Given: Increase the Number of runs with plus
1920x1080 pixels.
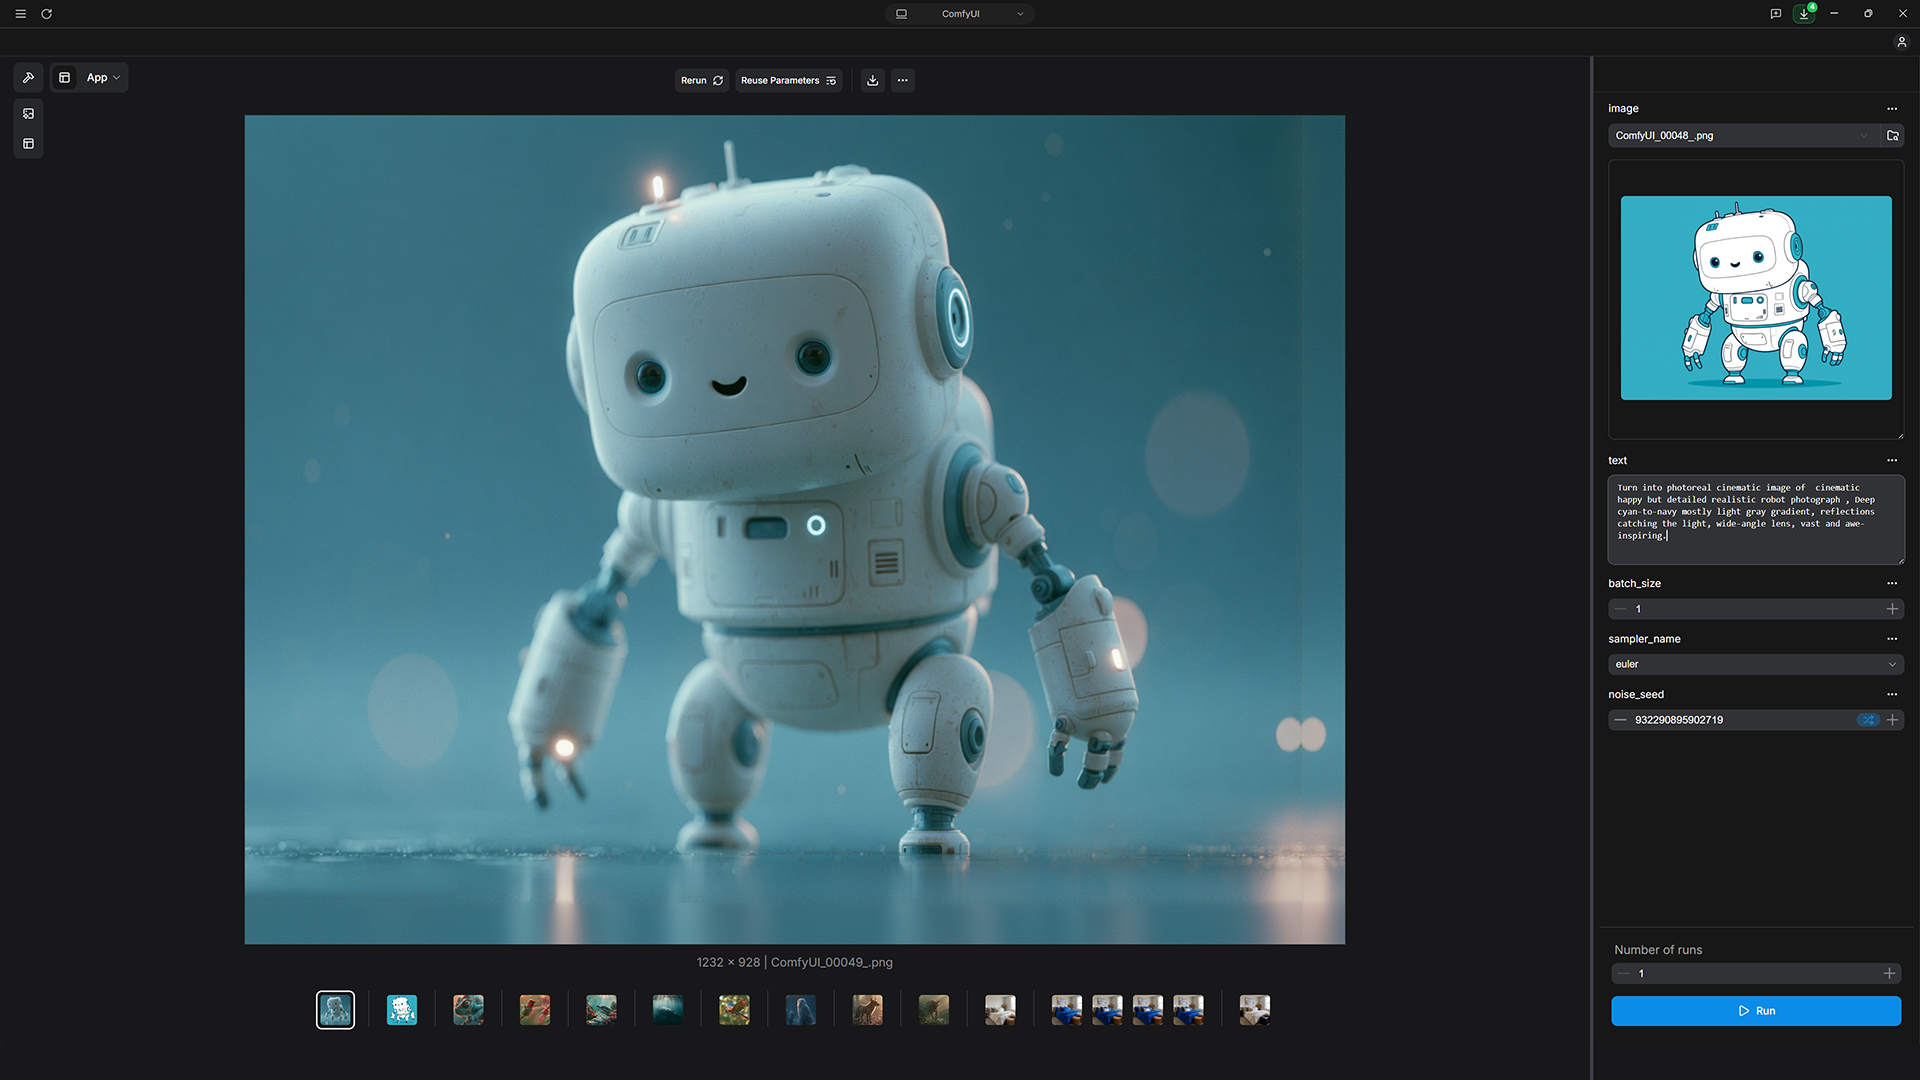Looking at the screenshot, I should pos(1889,973).
